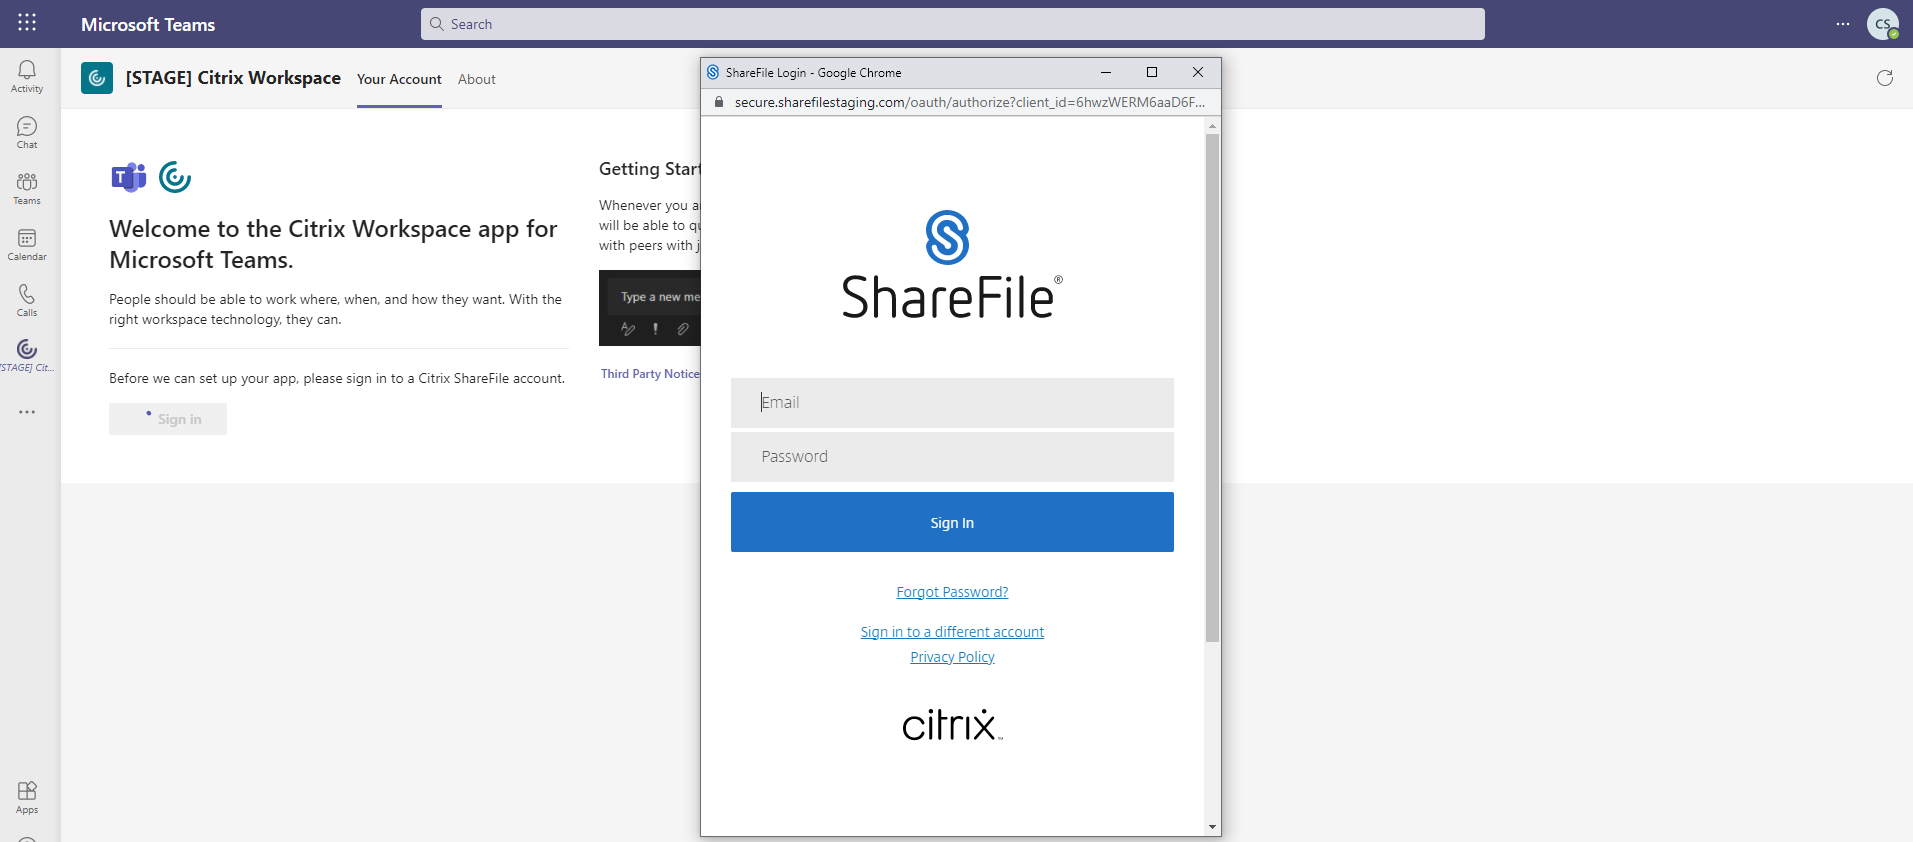
Task: Show more apps ellipsis in sidebar
Action: 27,412
